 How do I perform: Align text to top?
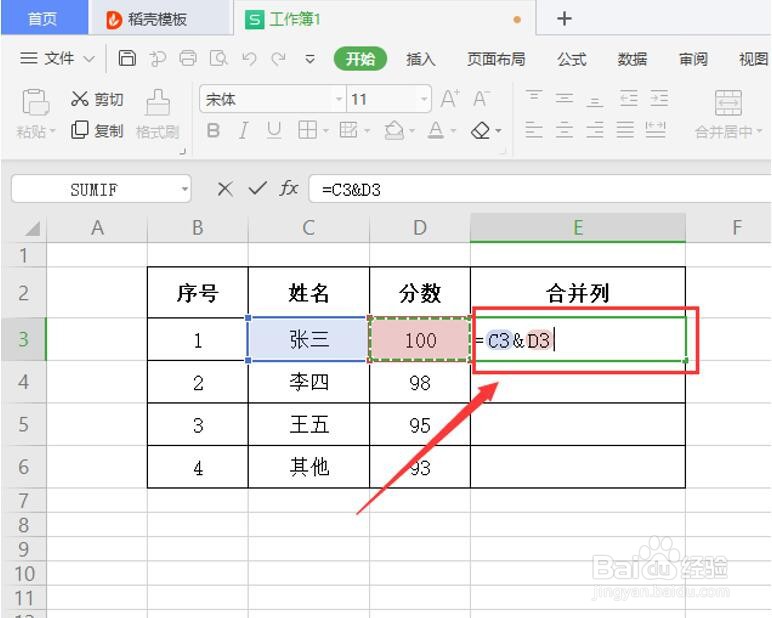[534, 96]
